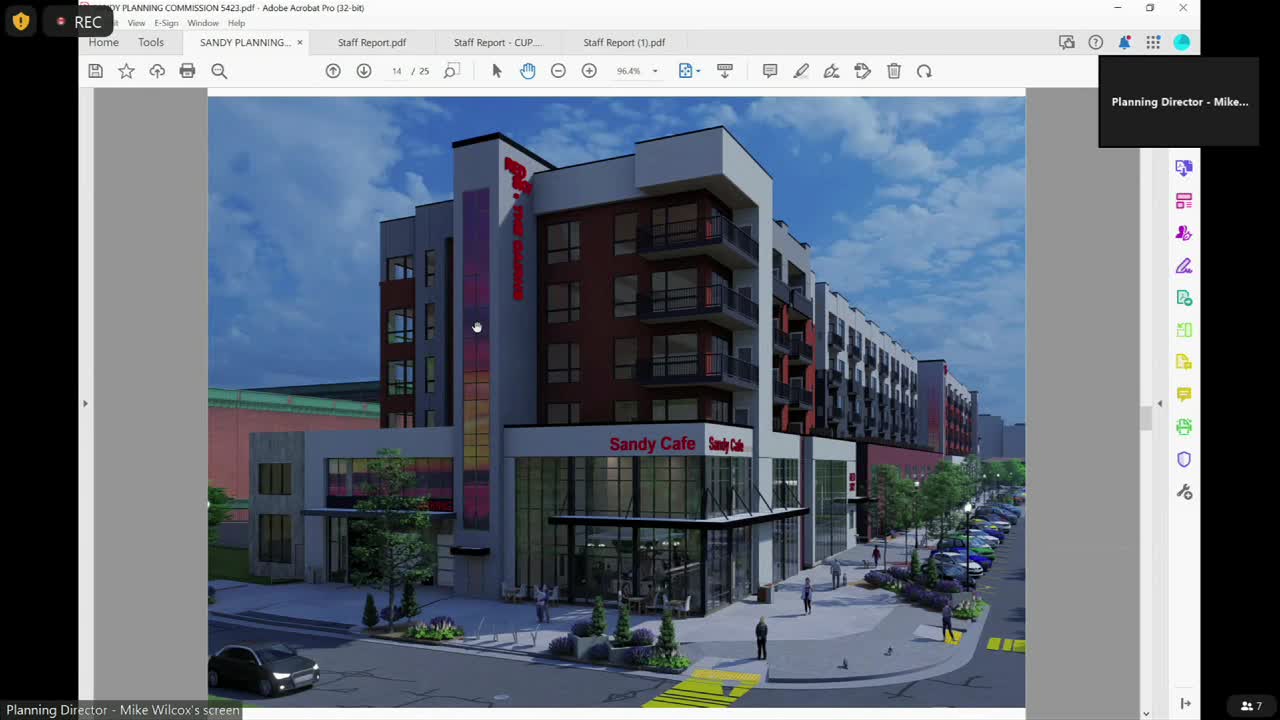Open the Protect shield tool

(1184, 459)
